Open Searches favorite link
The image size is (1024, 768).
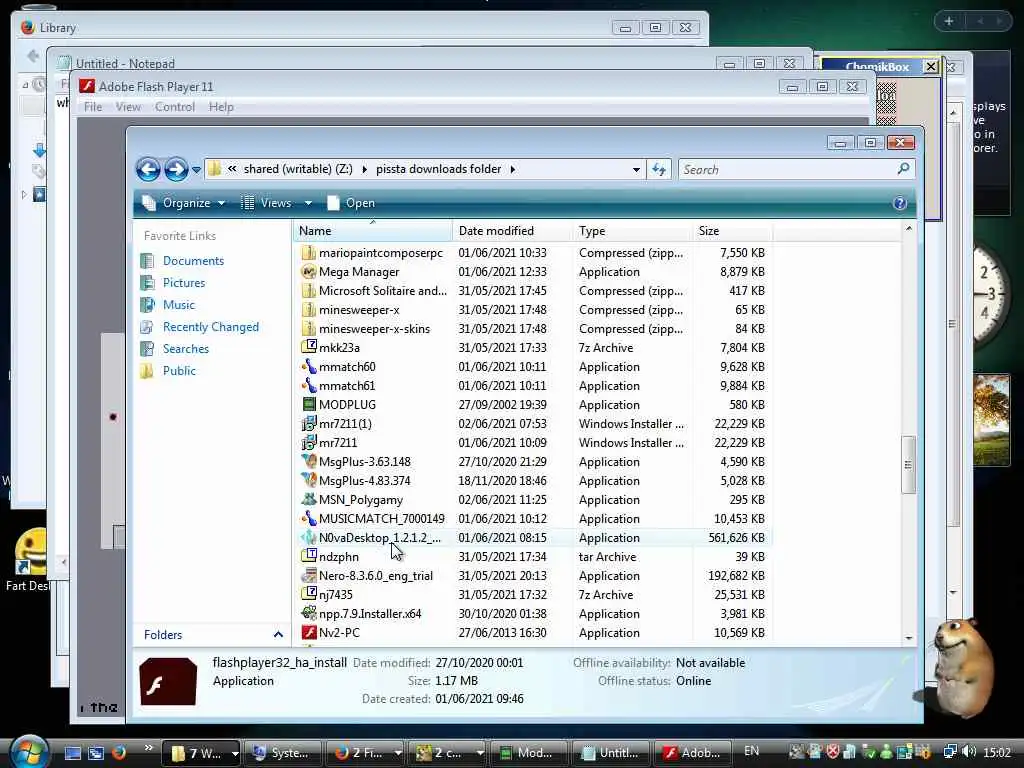(x=186, y=349)
